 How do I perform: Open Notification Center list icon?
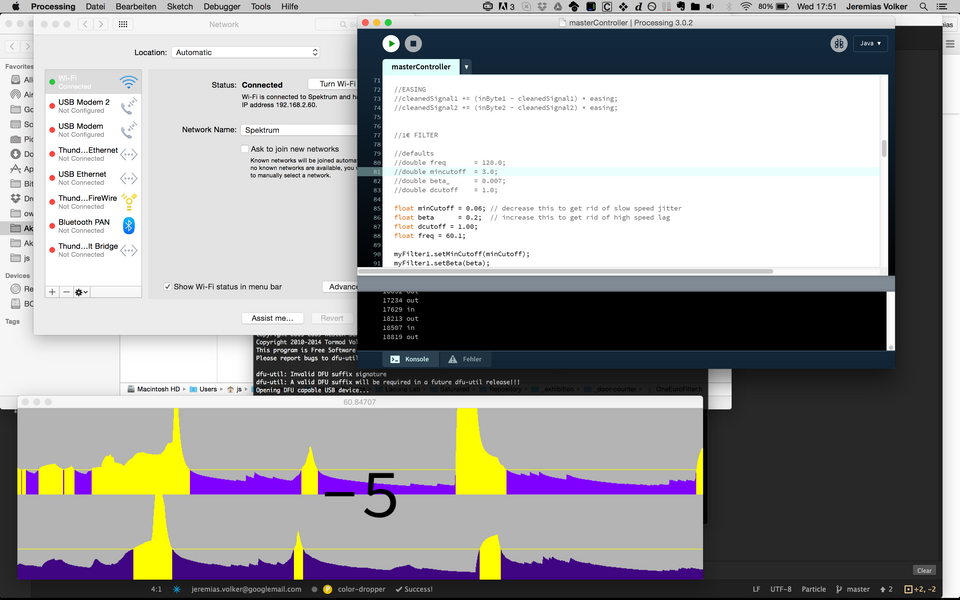[x=942, y=7]
